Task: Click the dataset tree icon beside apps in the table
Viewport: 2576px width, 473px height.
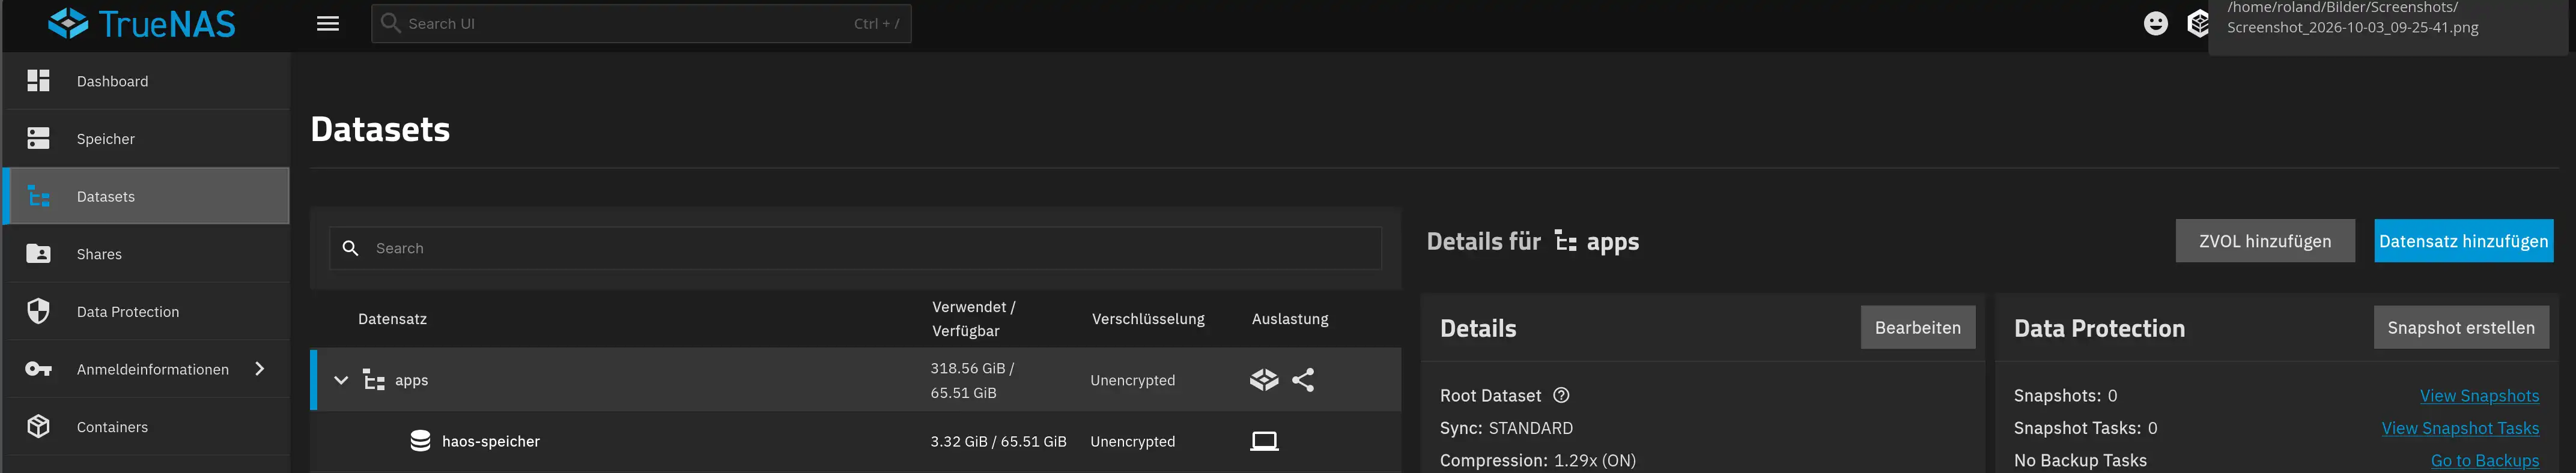Action: click(x=374, y=380)
